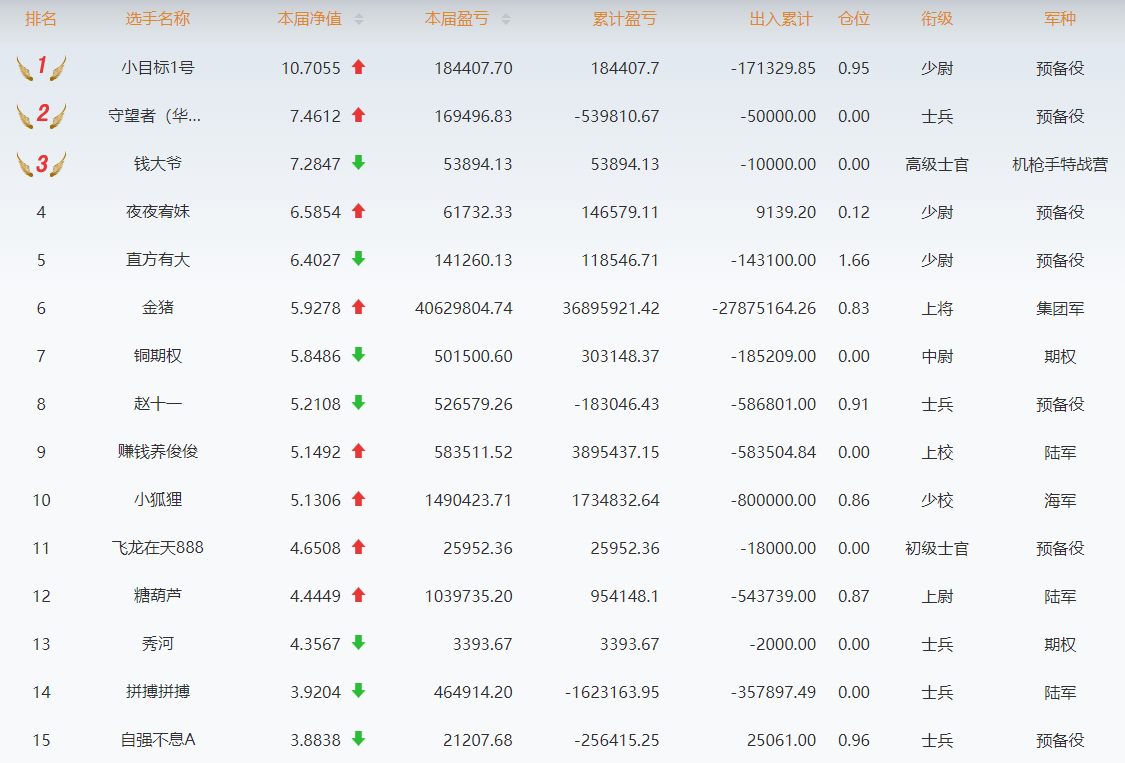Screen dimensions: 1125x763
Task: Click position value 1.66
Action: [x=854, y=261]
